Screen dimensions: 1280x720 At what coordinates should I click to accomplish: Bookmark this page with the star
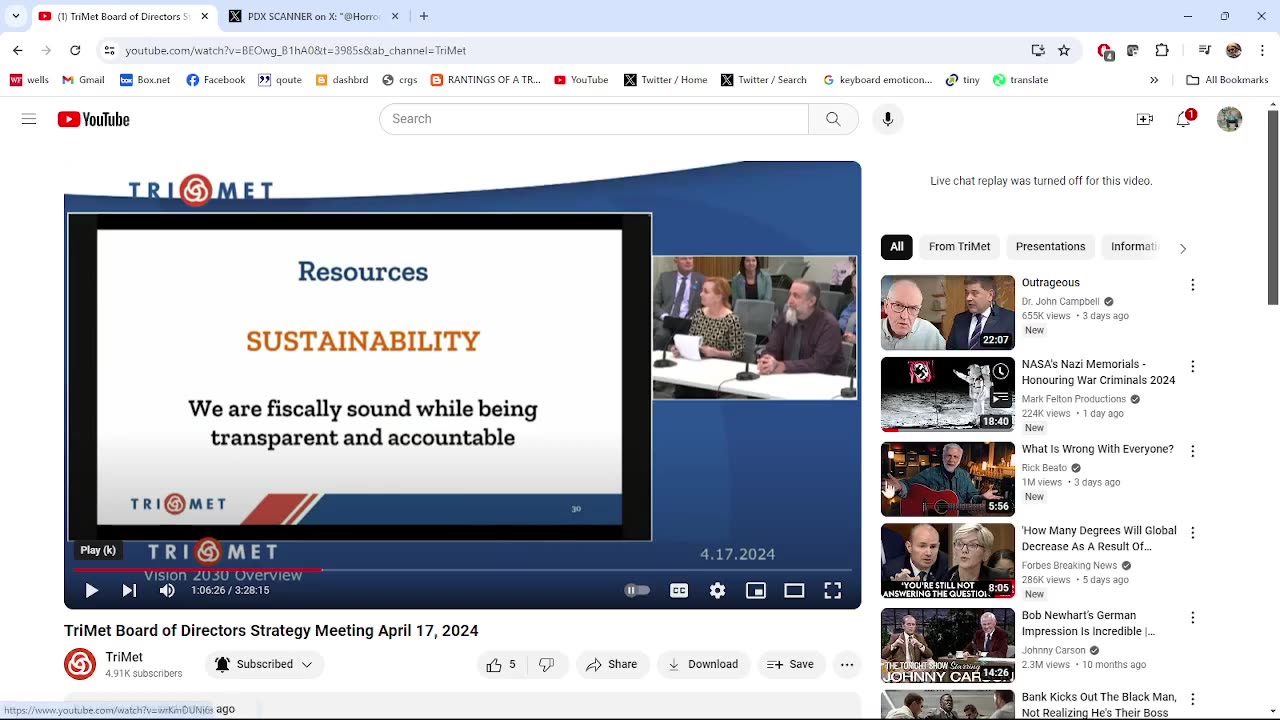[x=1064, y=50]
